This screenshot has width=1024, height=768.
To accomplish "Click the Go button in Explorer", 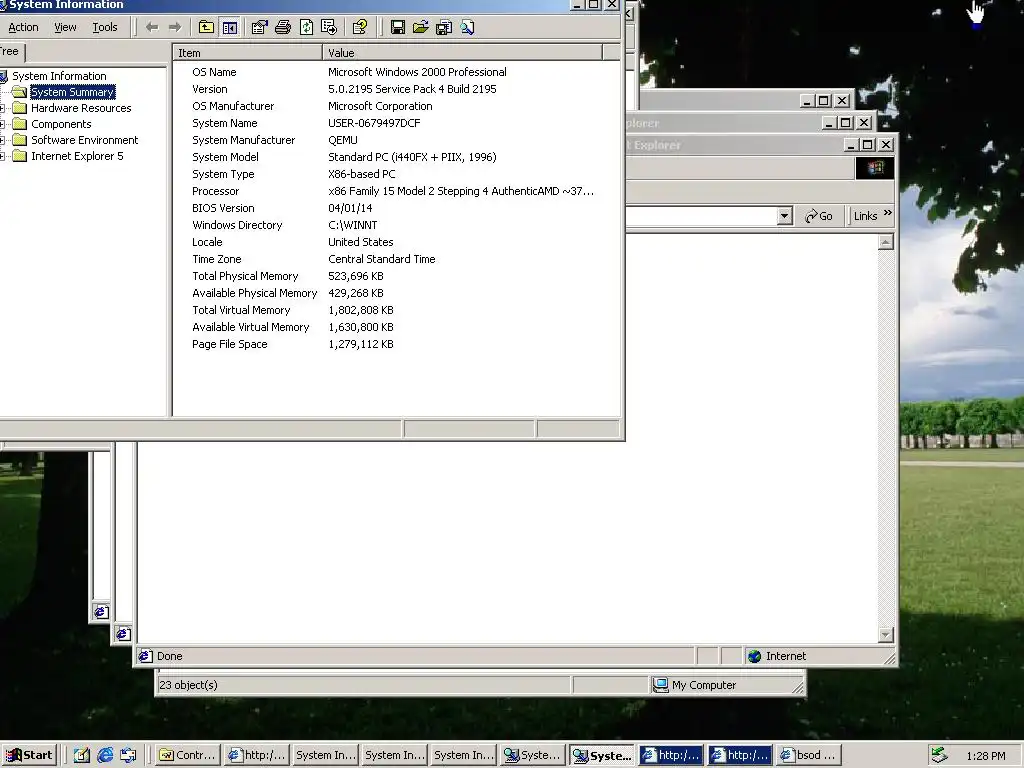I will coord(818,216).
